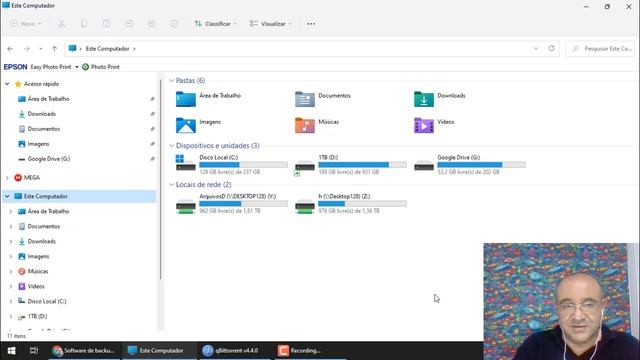Switch to Software de backup taskbar window
This screenshot has width=640, height=360.
[x=84, y=351]
